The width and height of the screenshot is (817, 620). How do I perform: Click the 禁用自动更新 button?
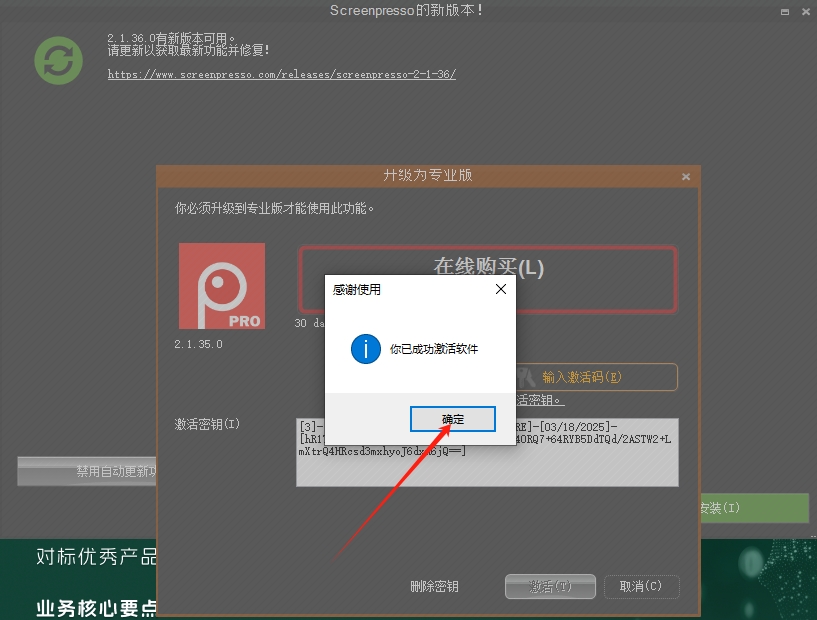[x=88, y=471]
